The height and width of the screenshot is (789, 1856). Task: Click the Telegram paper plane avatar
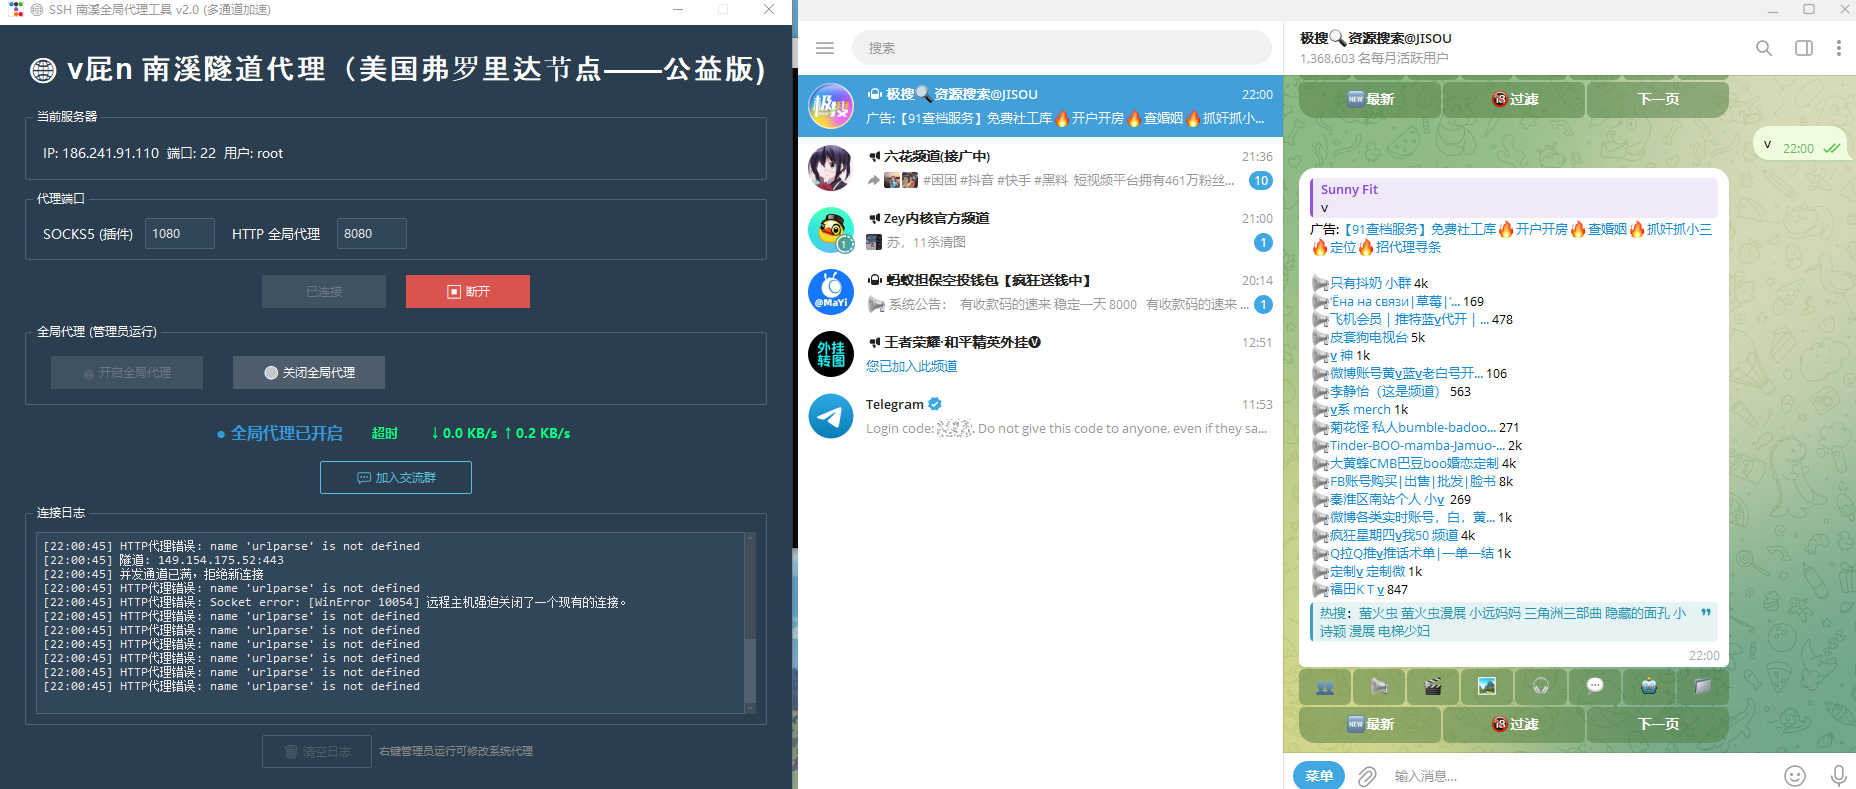831,416
